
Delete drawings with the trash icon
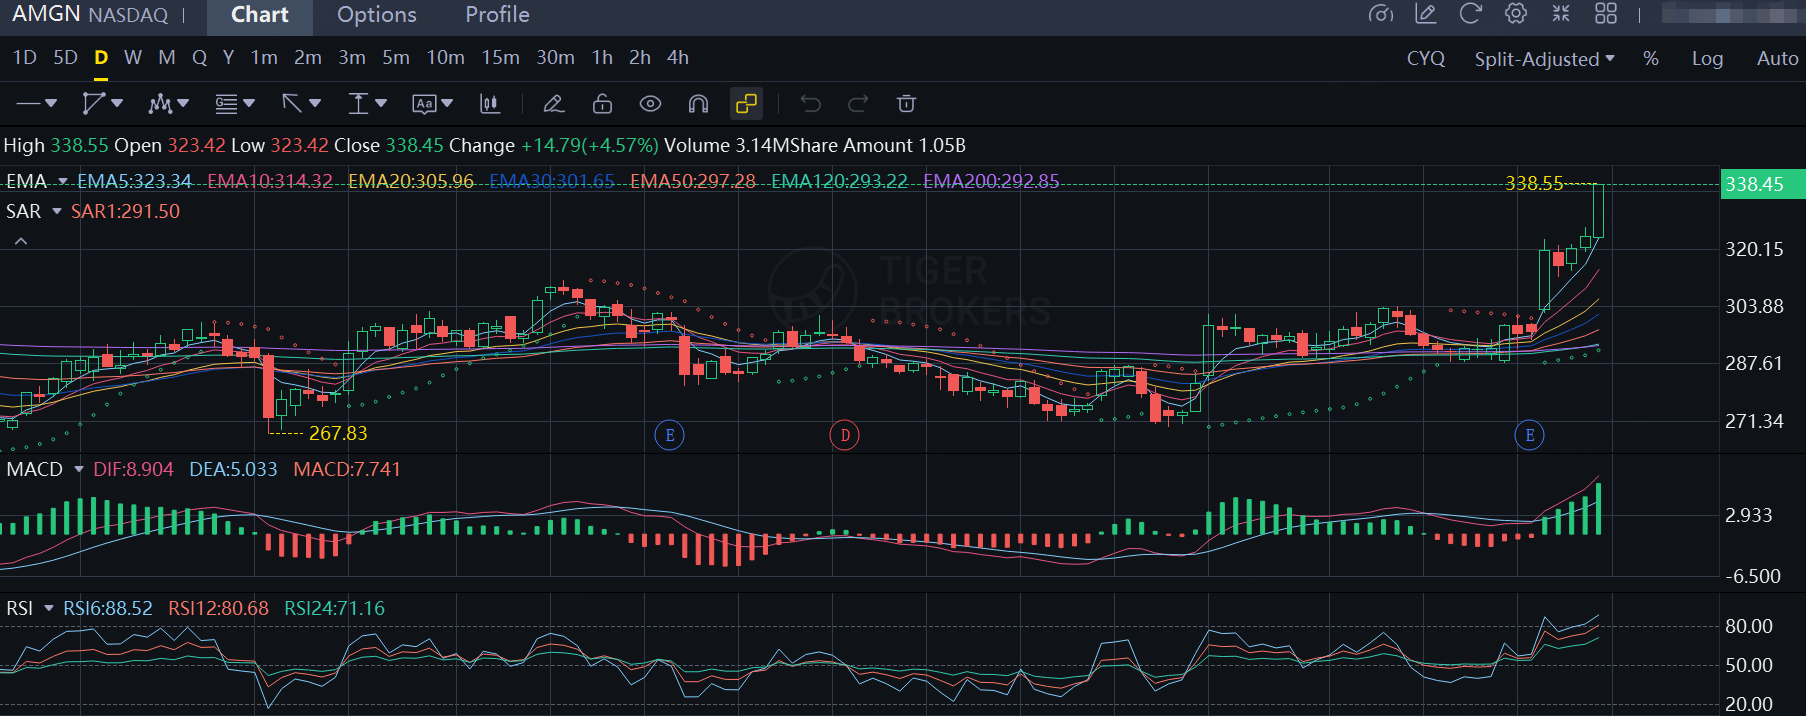pos(906,104)
